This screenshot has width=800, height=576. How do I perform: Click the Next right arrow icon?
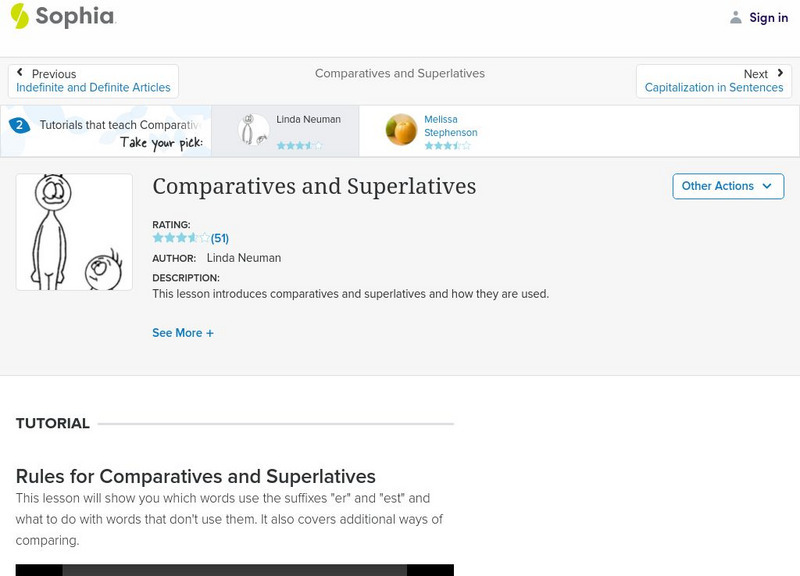click(x=780, y=73)
